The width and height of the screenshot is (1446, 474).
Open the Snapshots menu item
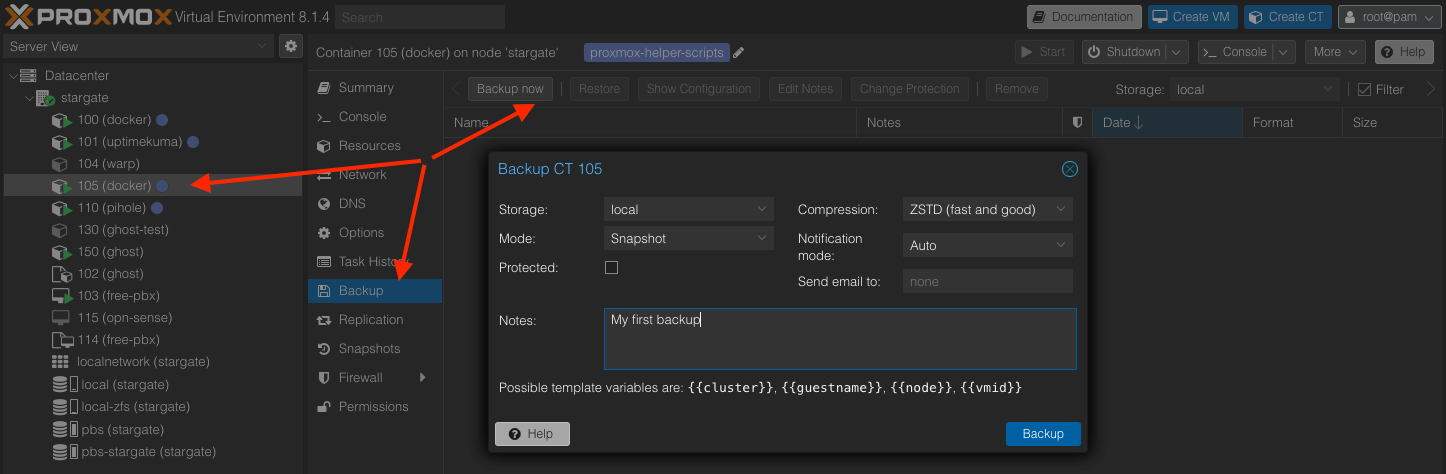point(368,349)
